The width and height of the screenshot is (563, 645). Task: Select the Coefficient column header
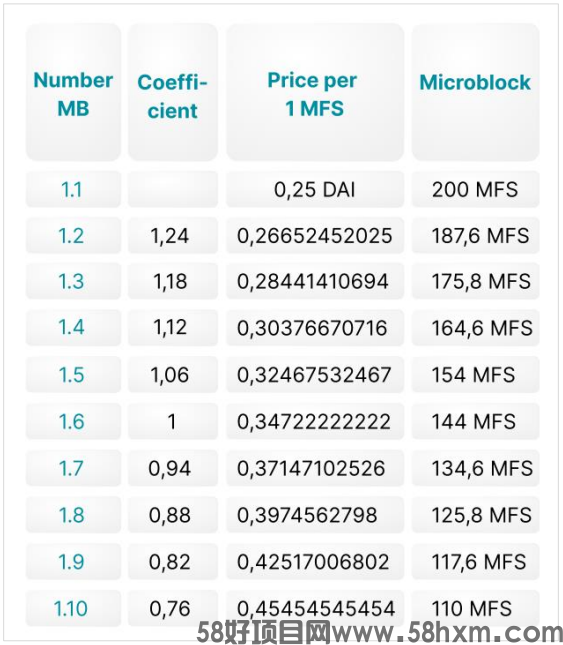173,92
